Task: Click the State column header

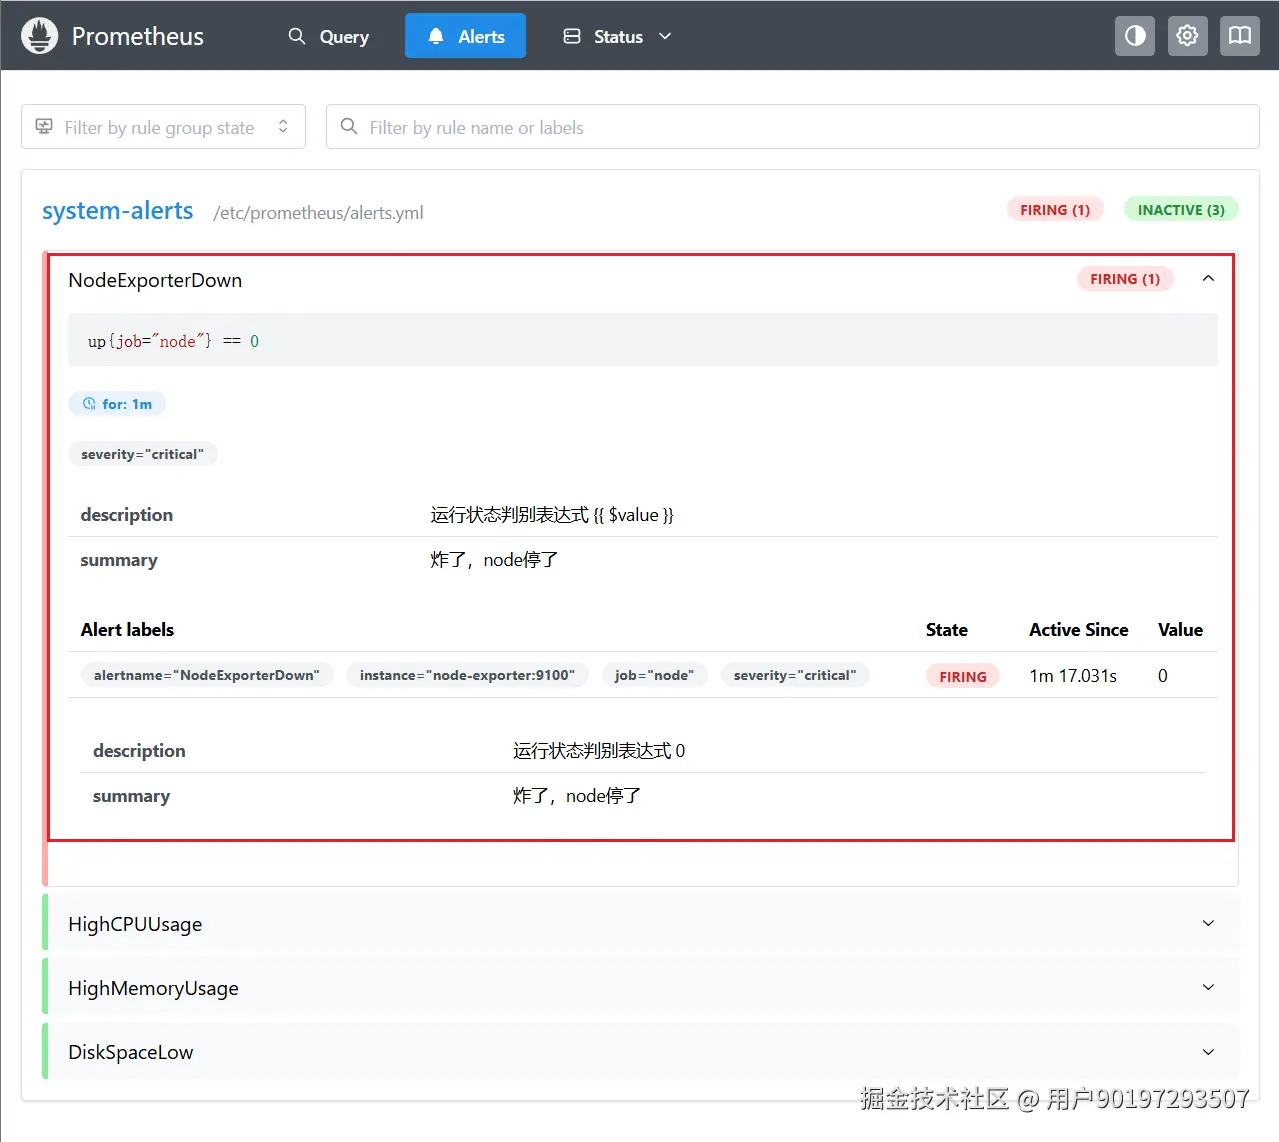Action: click(947, 629)
